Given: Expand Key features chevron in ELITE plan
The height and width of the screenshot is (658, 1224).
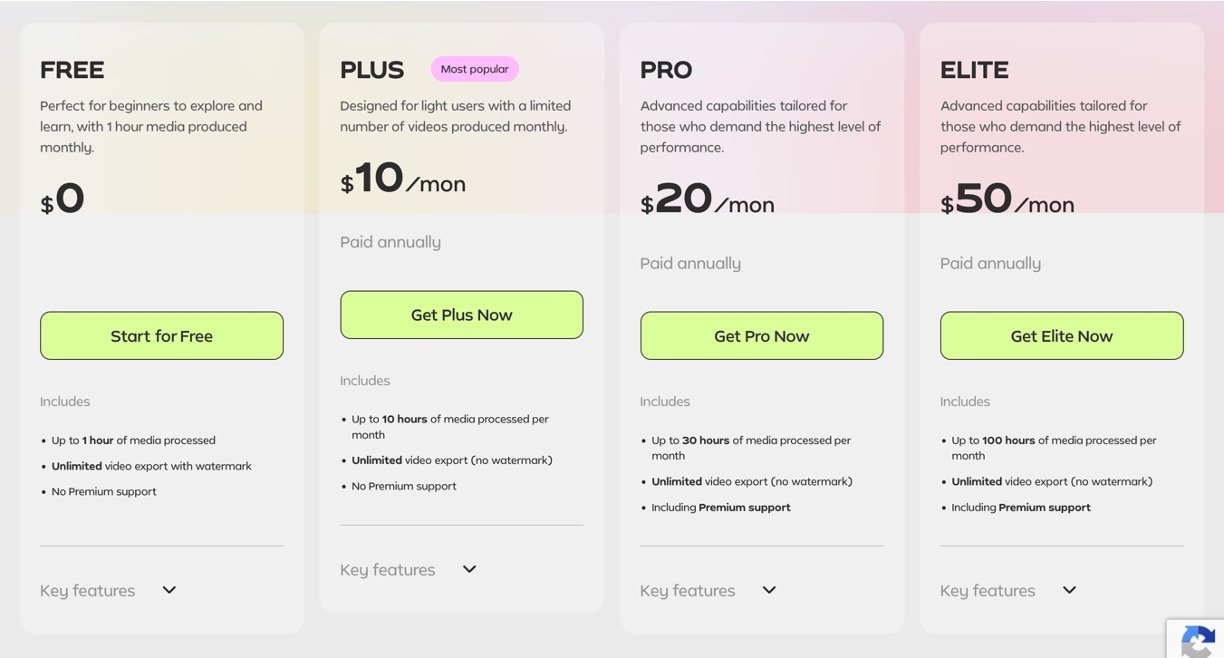Looking at the screenshot, I should [1069, 590].
